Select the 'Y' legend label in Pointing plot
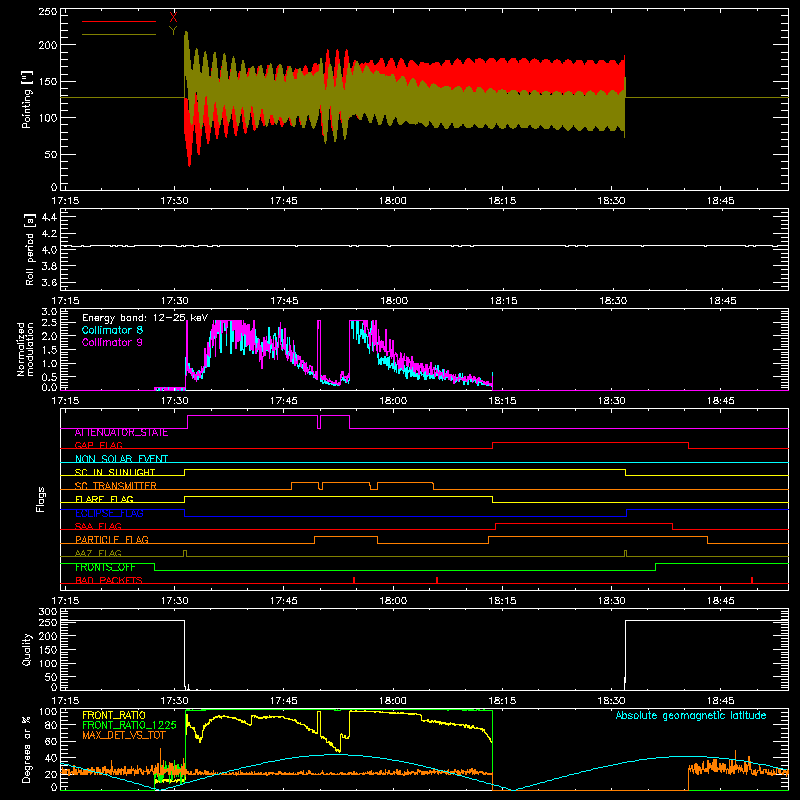Image resolution: width=800 pixels, height=800 pixels. 173,31
